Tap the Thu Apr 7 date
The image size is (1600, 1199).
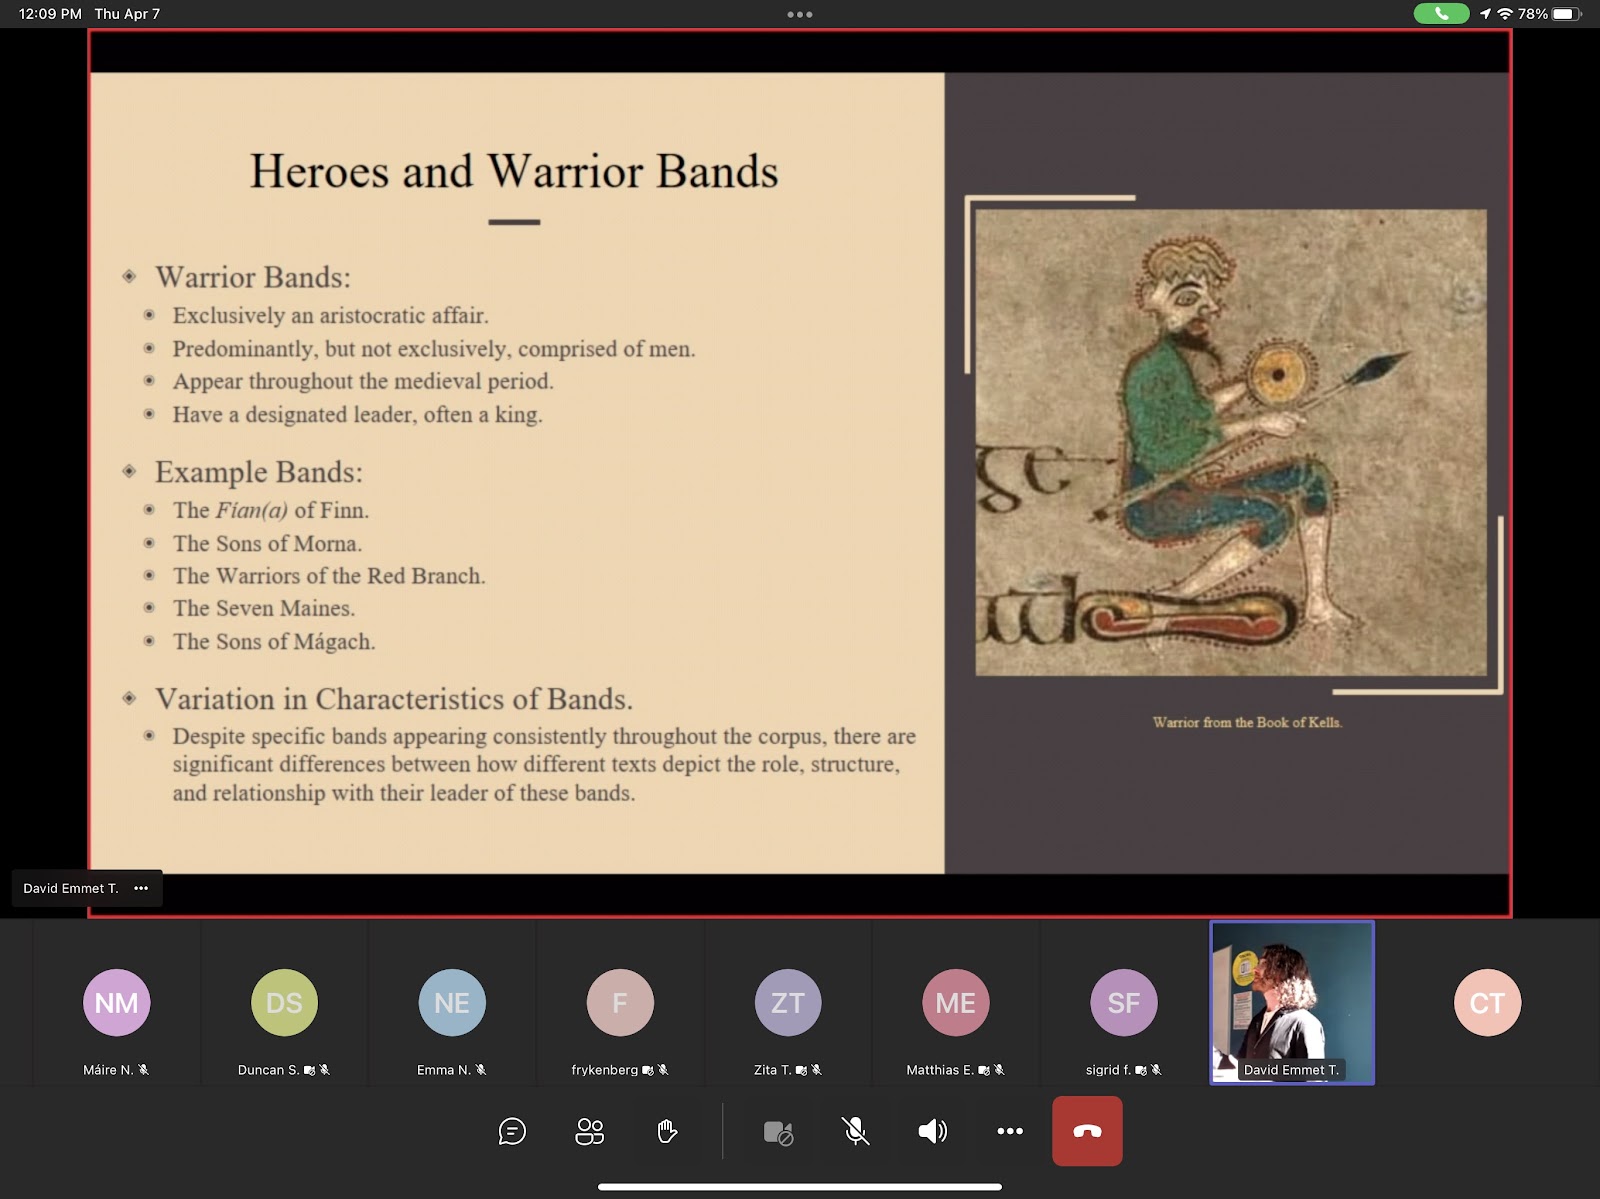[x=127, y=14]
